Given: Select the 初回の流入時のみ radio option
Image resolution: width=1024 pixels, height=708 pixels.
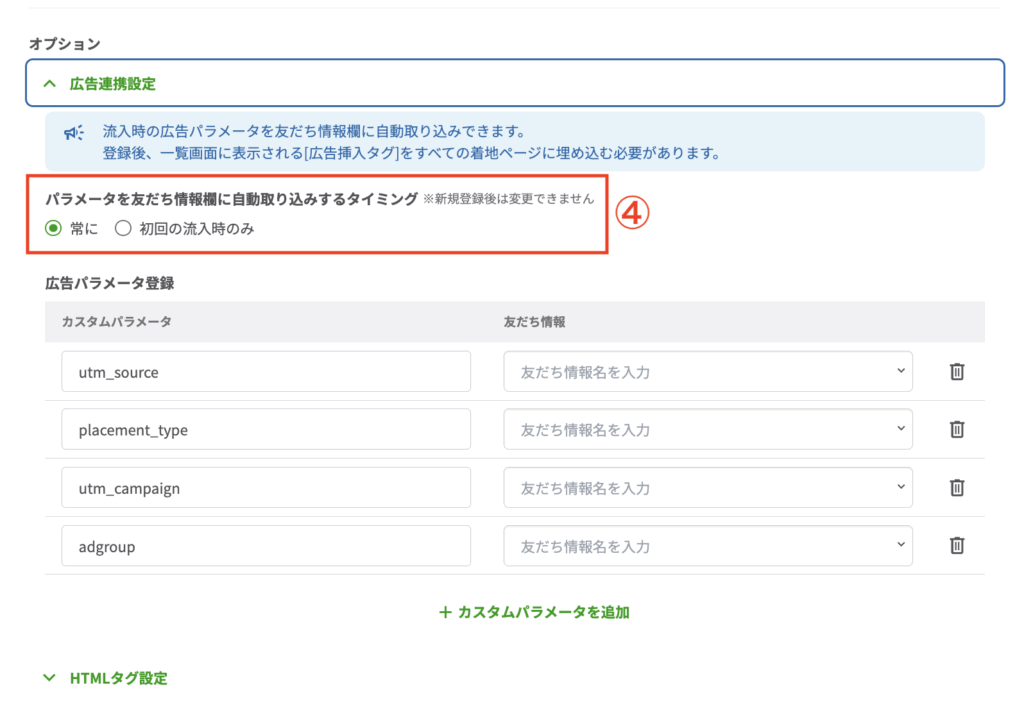Looking at the screenshot, I should pos(123,228).
